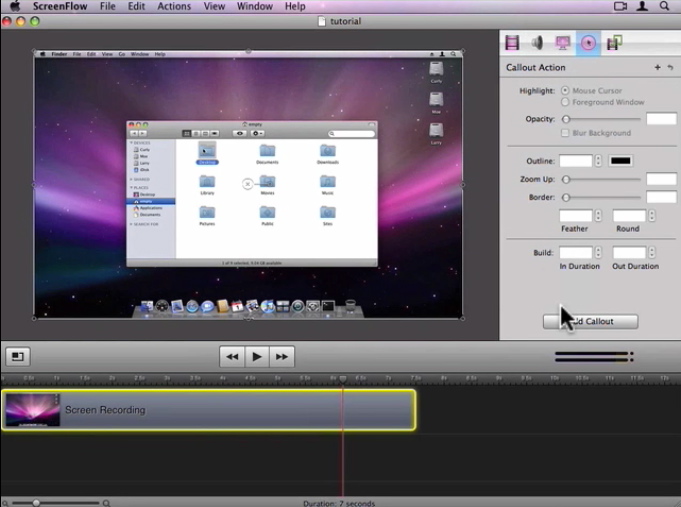Open the Video properties tab icon
This screenshot has width=681, height=507.
pyautogui.click(x=512, y=43)
